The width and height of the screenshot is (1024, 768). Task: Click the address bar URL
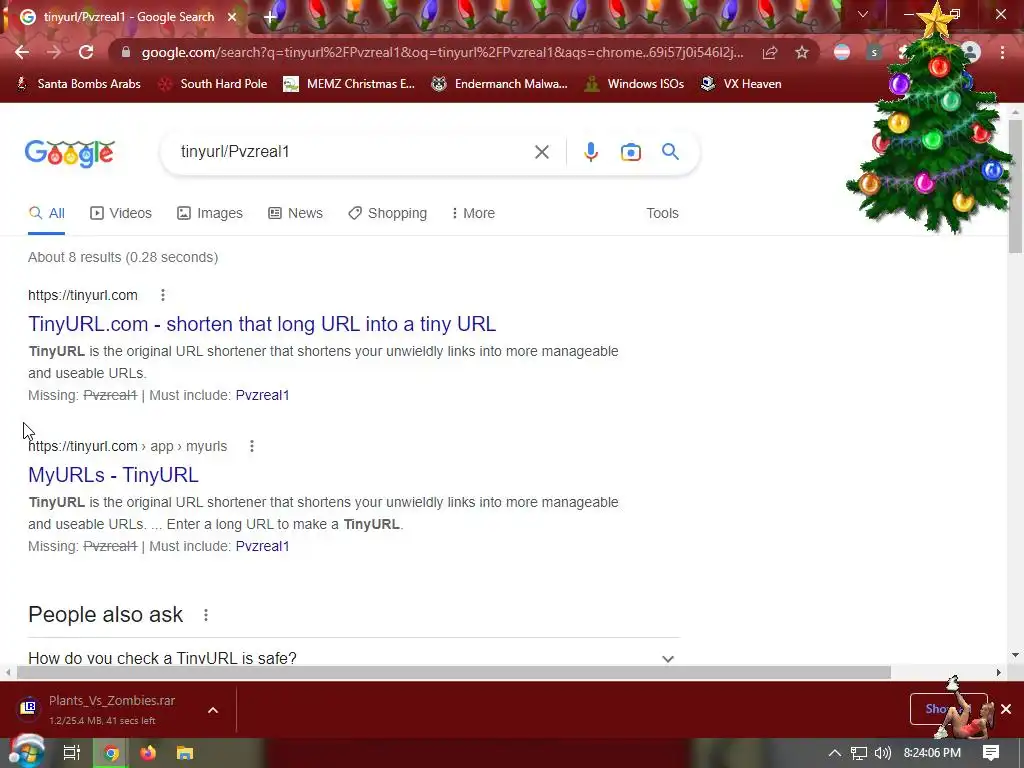point(442,52)
